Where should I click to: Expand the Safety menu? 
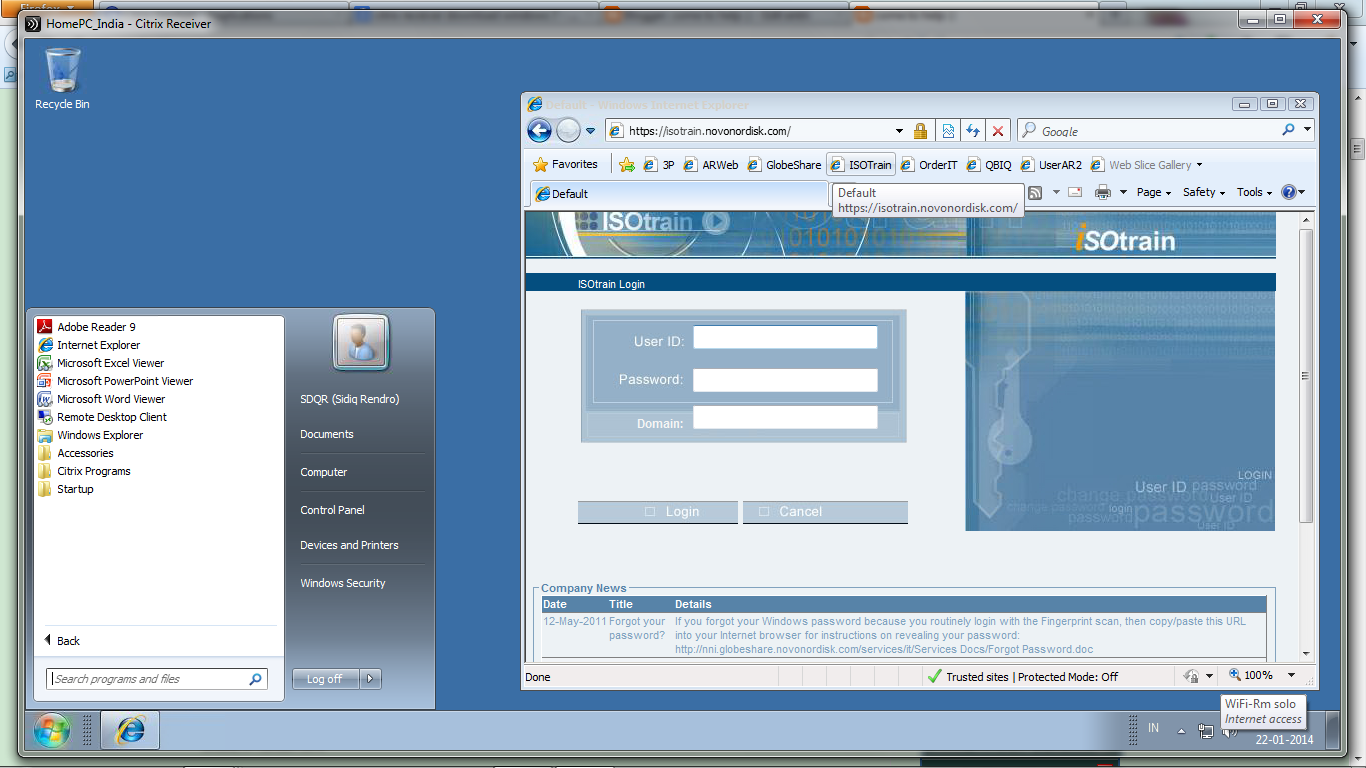(1198, 192)
